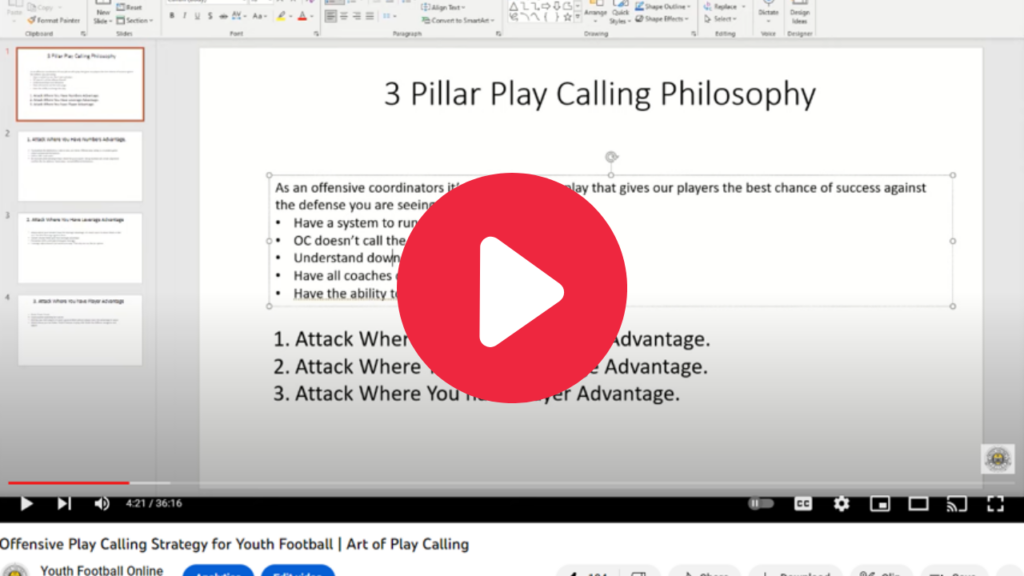Toggle the autoplay switch
The width and height of the screenshot is (1024, 576).
point(761,504)
